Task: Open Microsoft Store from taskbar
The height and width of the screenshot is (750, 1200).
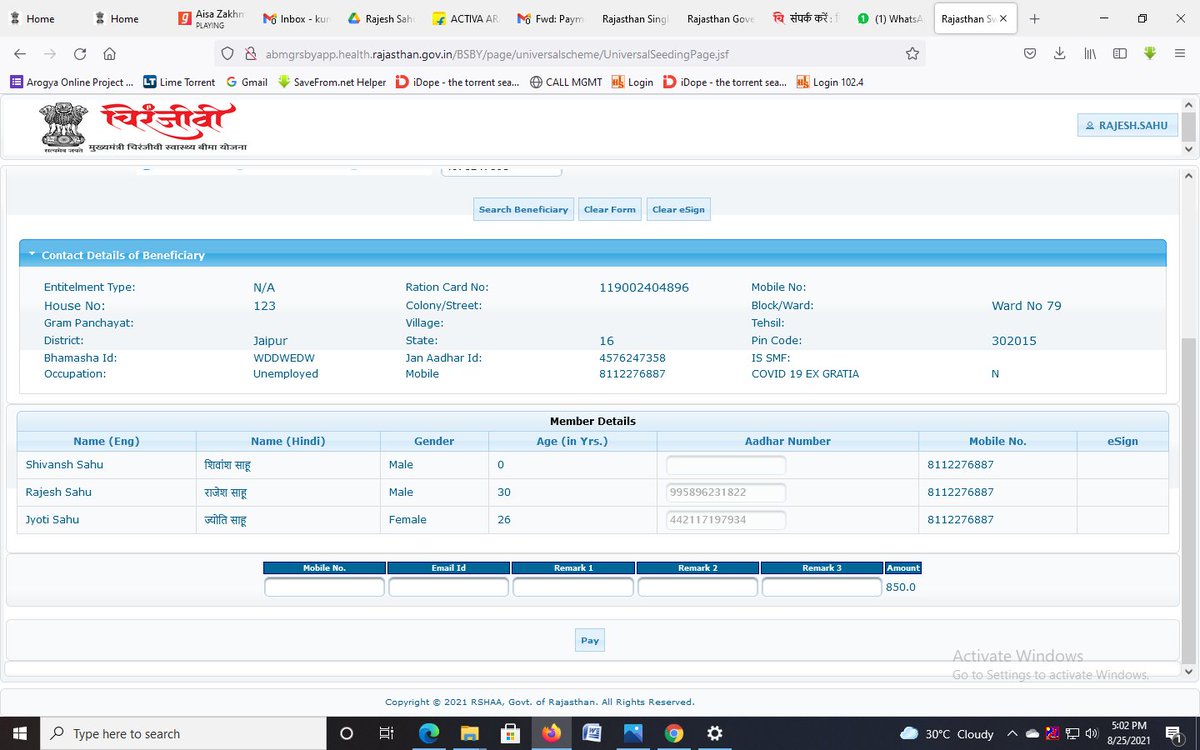Action: tap(509, 733)
